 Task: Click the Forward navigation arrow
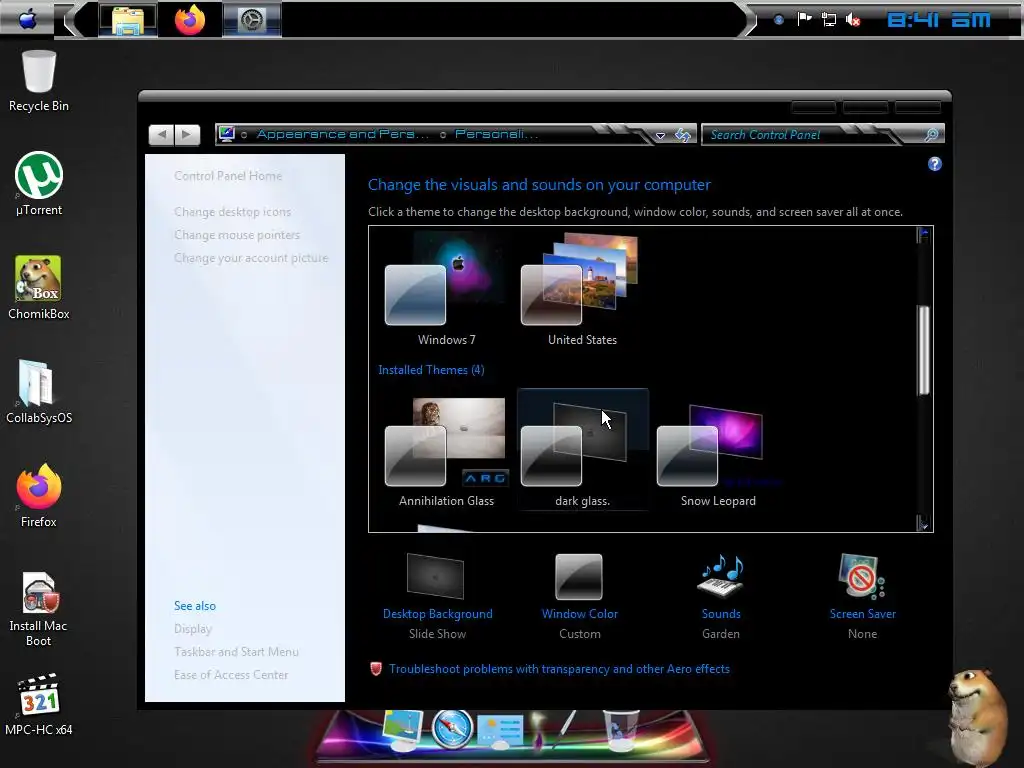pos(187,135)
